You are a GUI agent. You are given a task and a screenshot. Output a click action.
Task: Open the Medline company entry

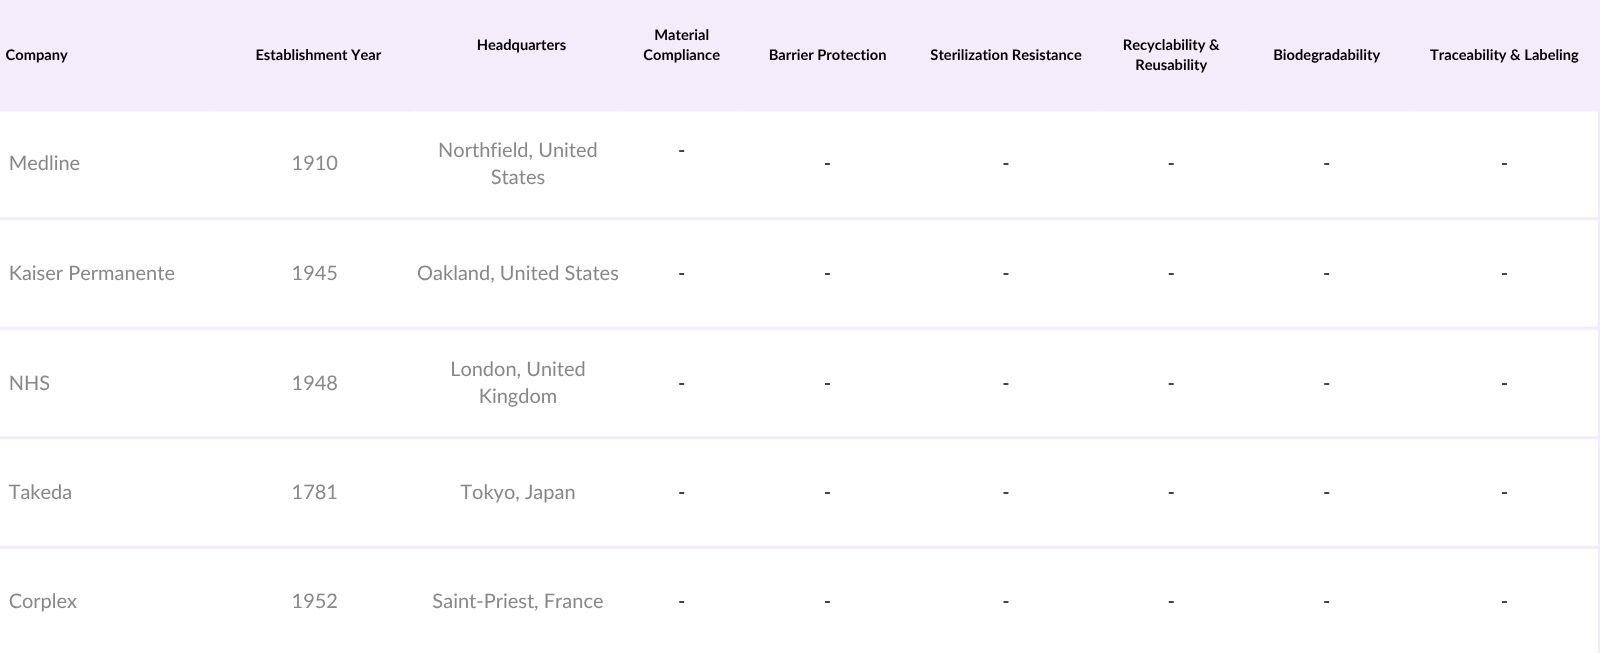44,163
